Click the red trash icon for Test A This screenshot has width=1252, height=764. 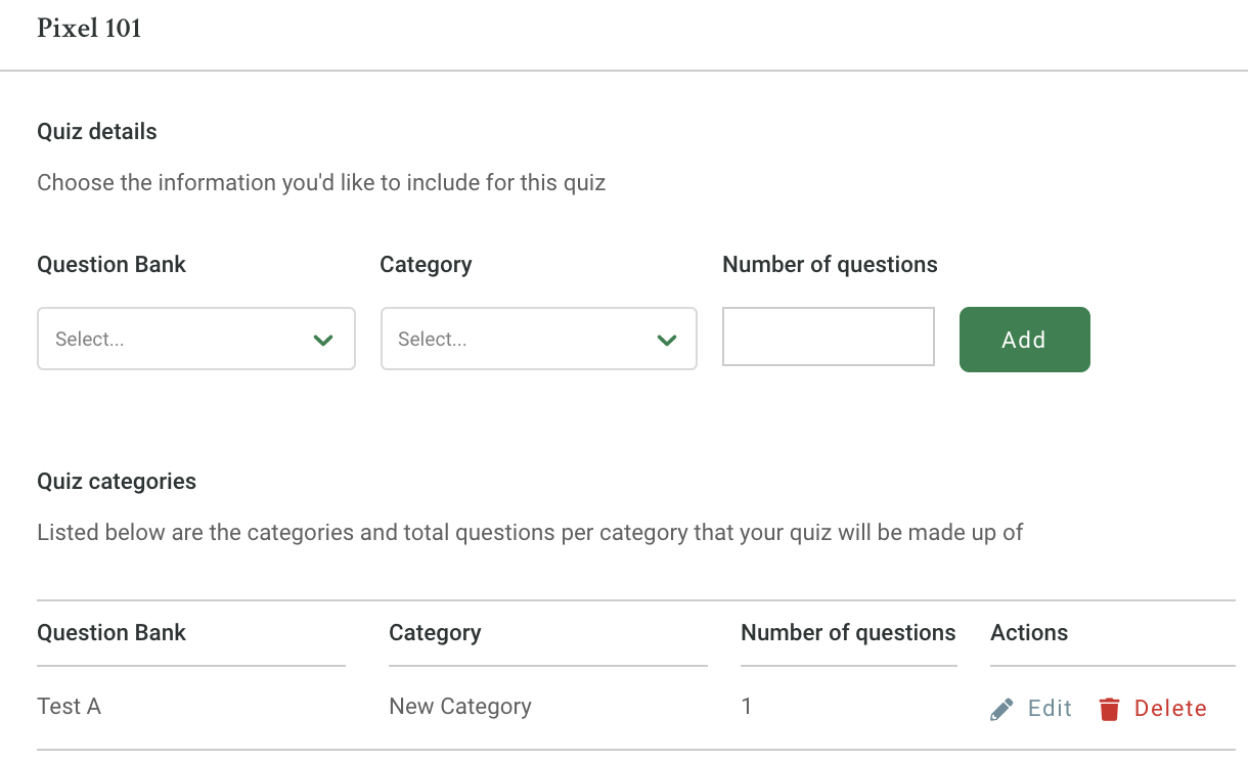click(x=1109, y=709)
